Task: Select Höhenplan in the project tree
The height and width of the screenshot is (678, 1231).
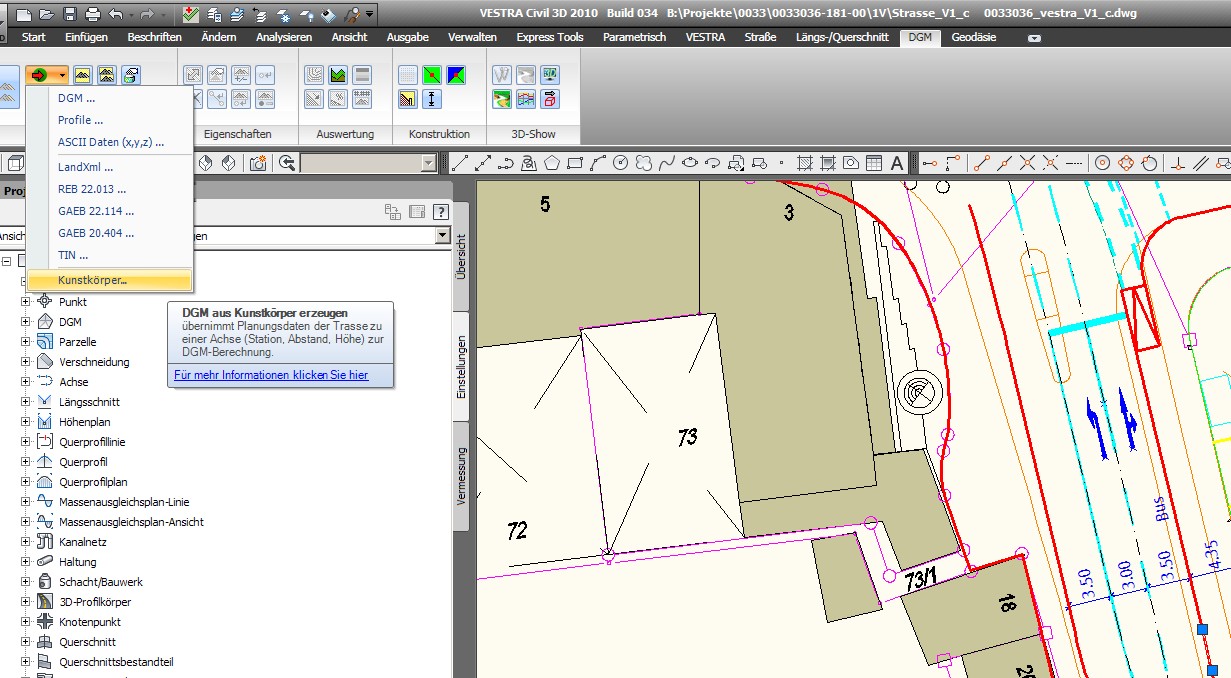Action: click(85, 422)
